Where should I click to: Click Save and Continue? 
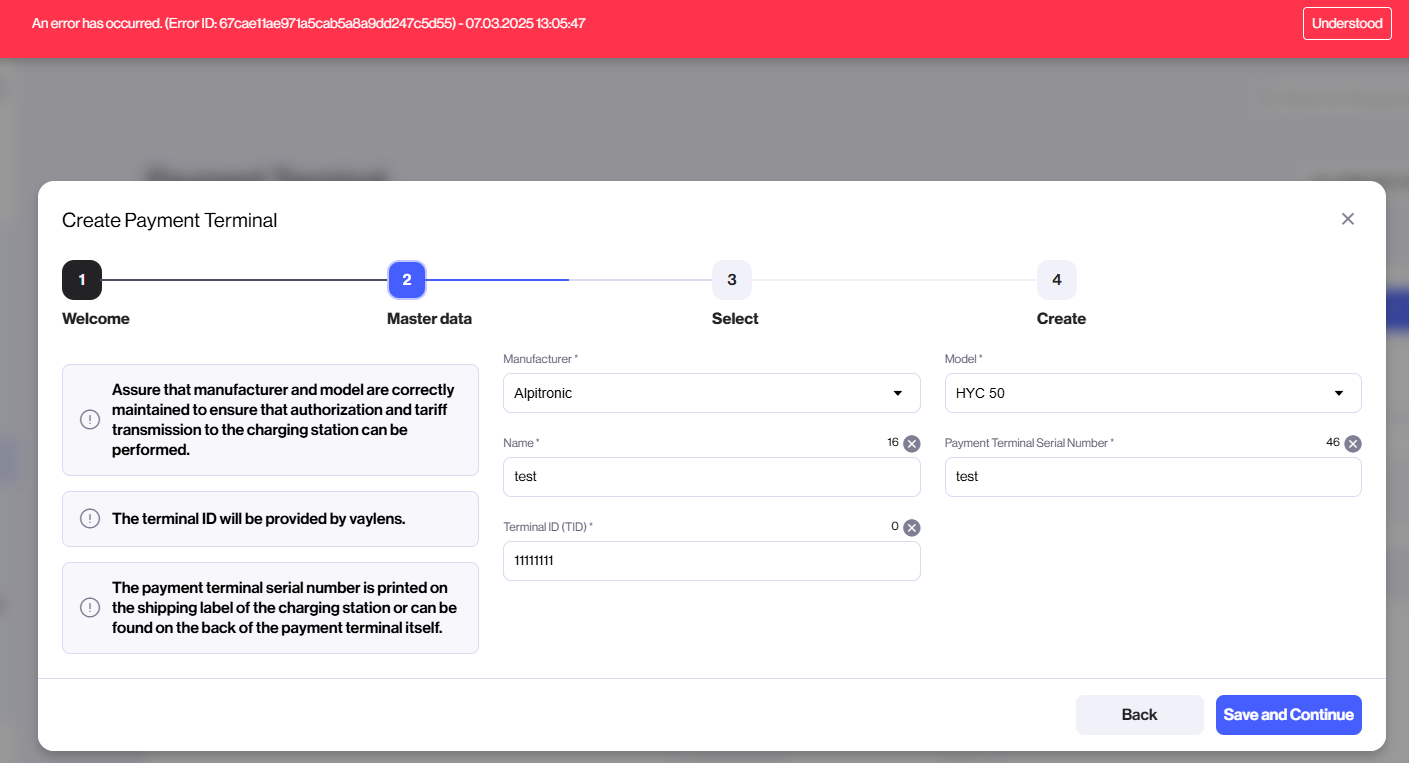click(x=1289, y=715)
